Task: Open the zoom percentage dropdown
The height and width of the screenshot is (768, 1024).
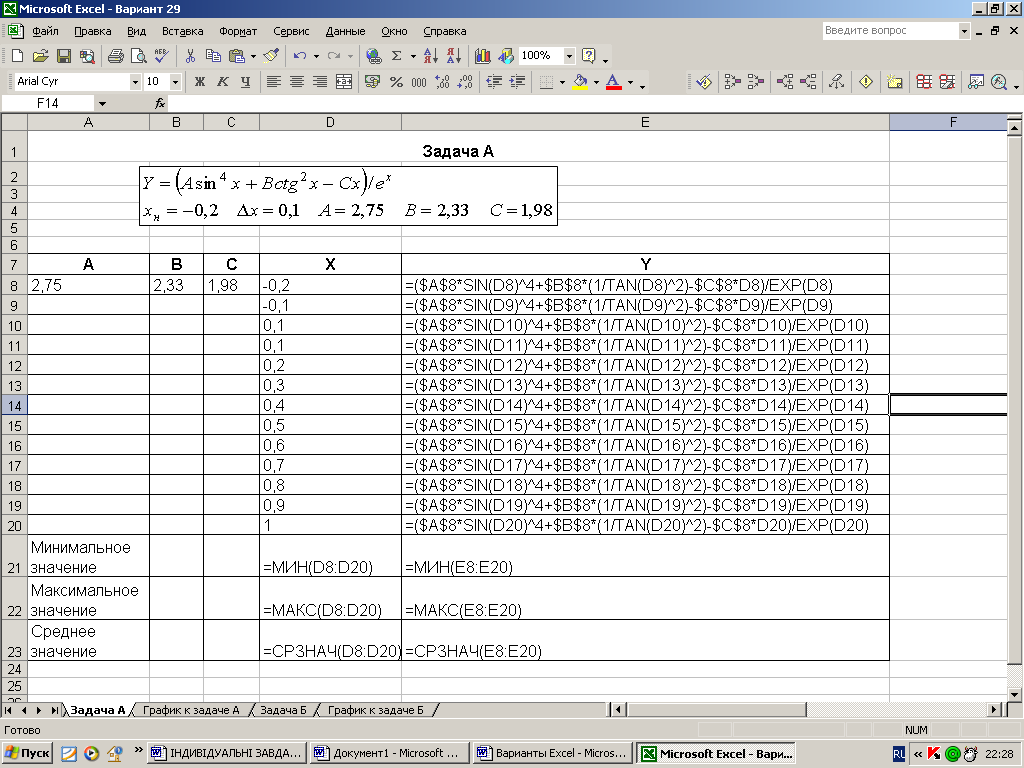Action: coord(569,56)
